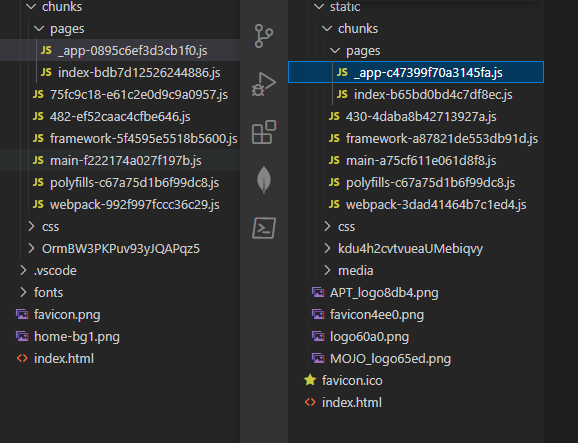Open the Source Control view
The image size is (578, 443).
coord(264,36)
